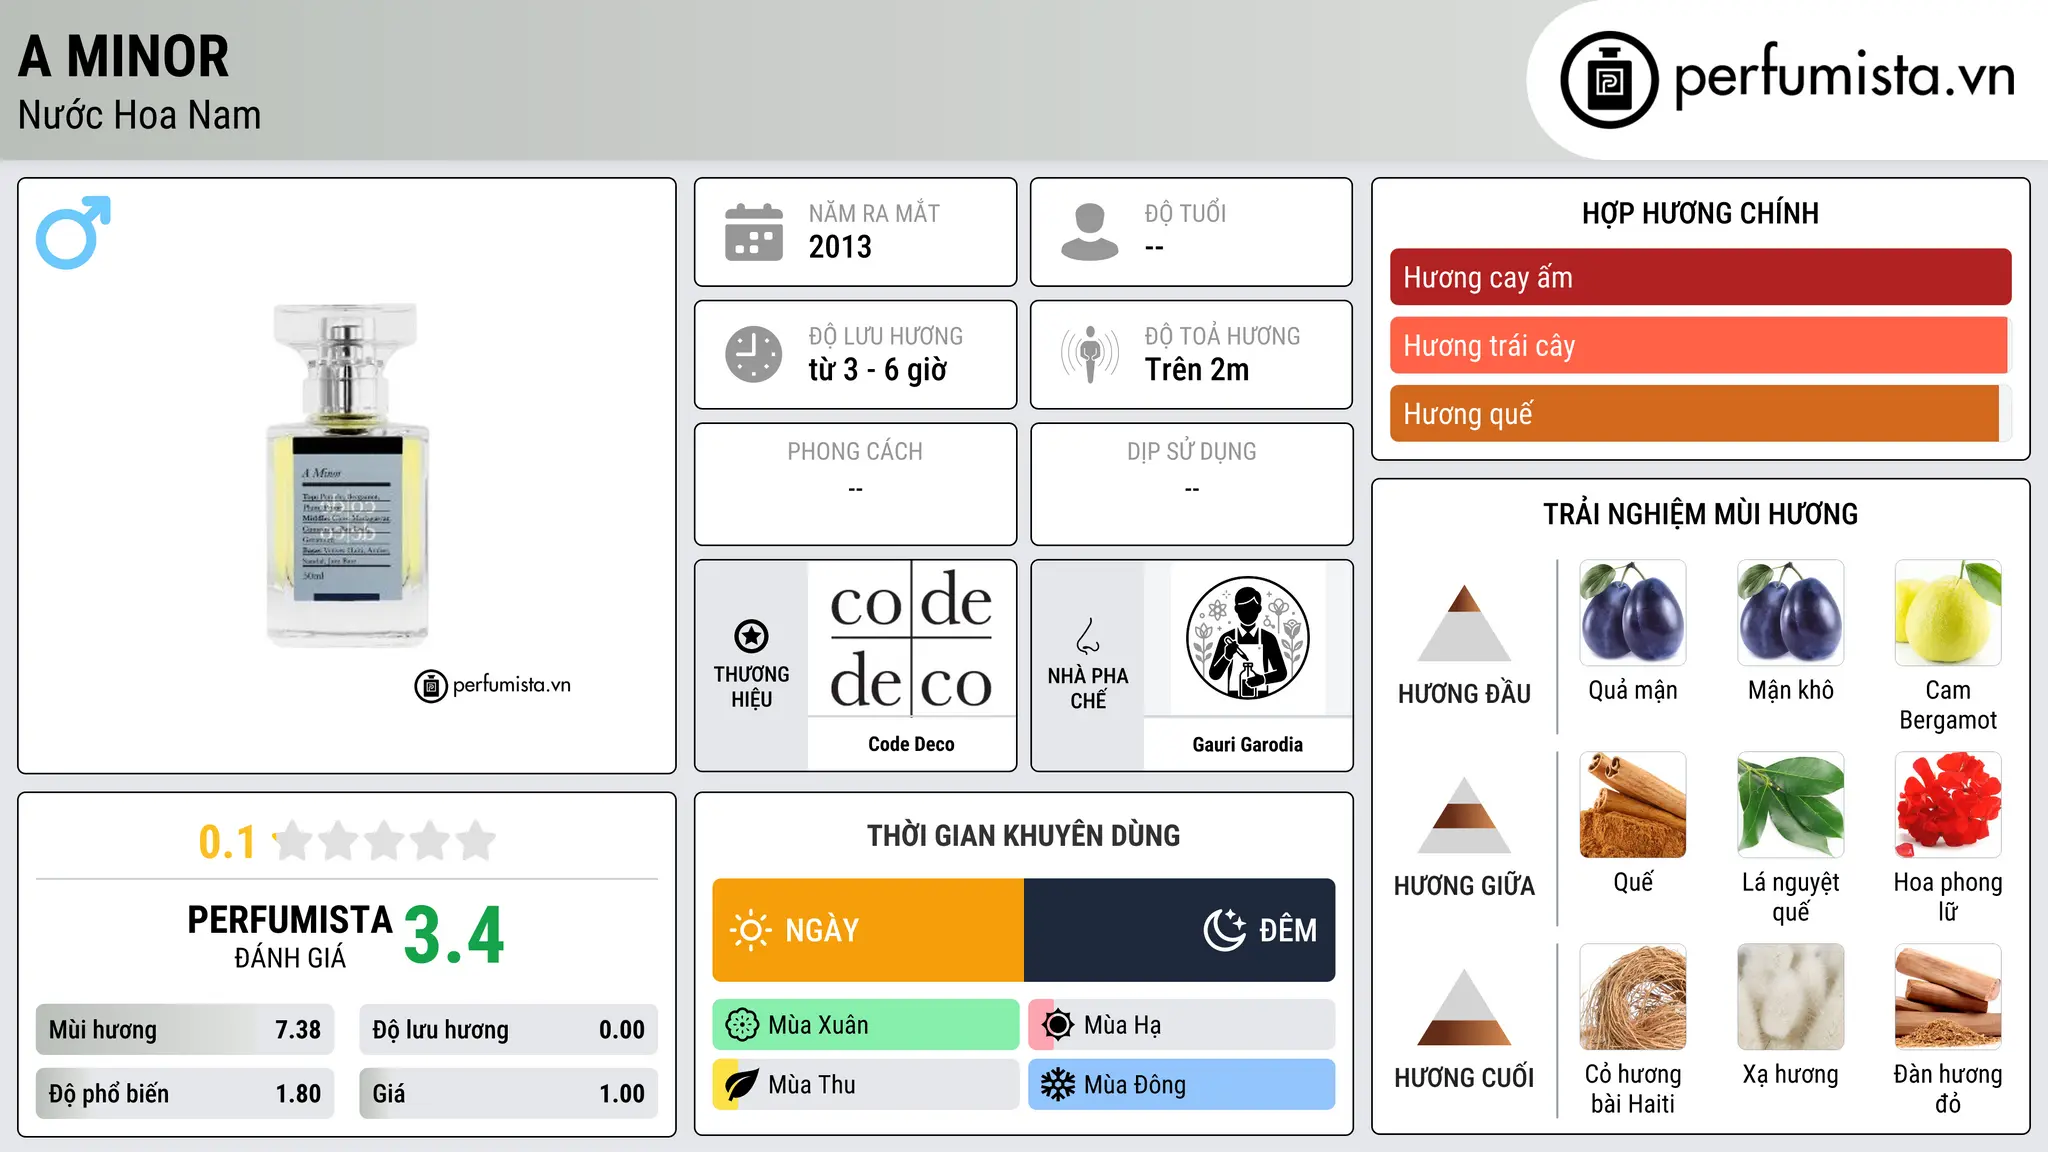Open the Code Deco brand logo
Image resolution: width=2048 pixels, height=1152 pixels.
click(x=911, y=638)
